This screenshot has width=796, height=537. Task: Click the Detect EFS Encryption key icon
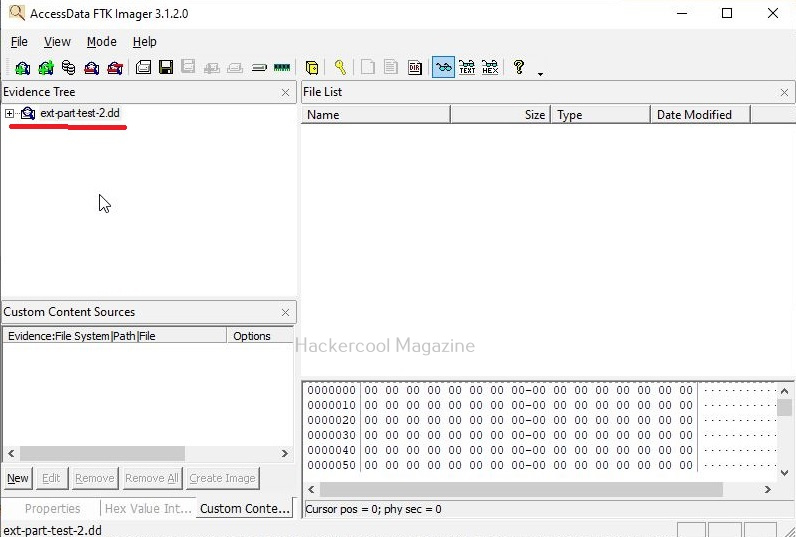(340, 68)
